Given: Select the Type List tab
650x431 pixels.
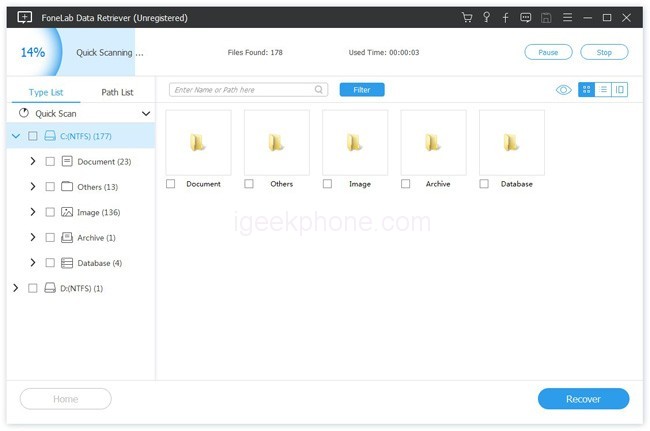Looking at the screenshot, I should 46,92.
